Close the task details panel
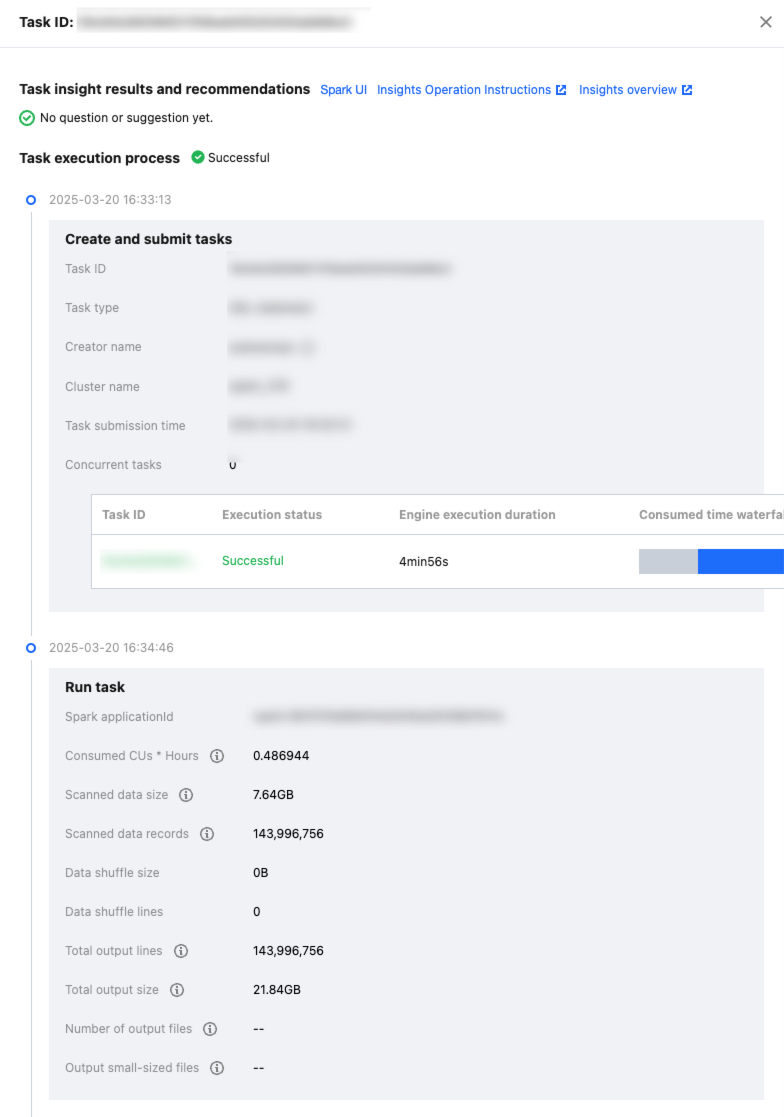The height and width of the screenshot is (1117, 784). point(765,22)
